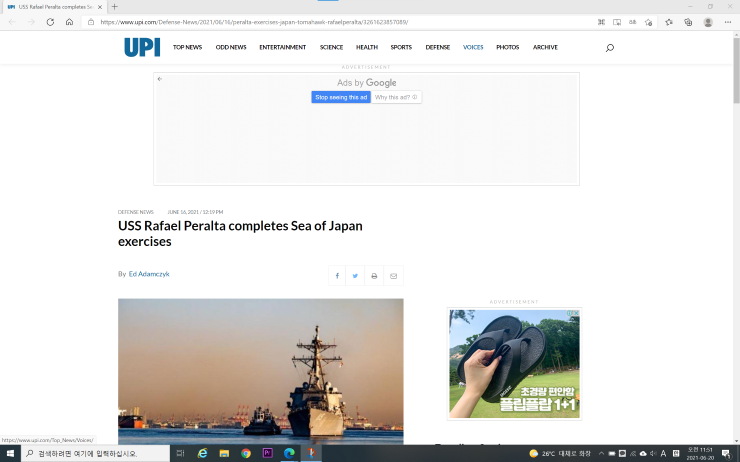Click the print article icon
Image resolution: width=740 pixels, height=462 pixels.
374,276
